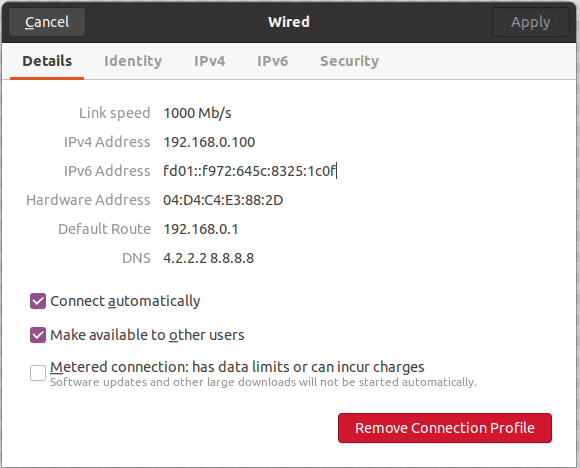The image size is (580, 468).
Task: Click the Wired dialog title
Action: pyautogui.click(x=289, y=22)
